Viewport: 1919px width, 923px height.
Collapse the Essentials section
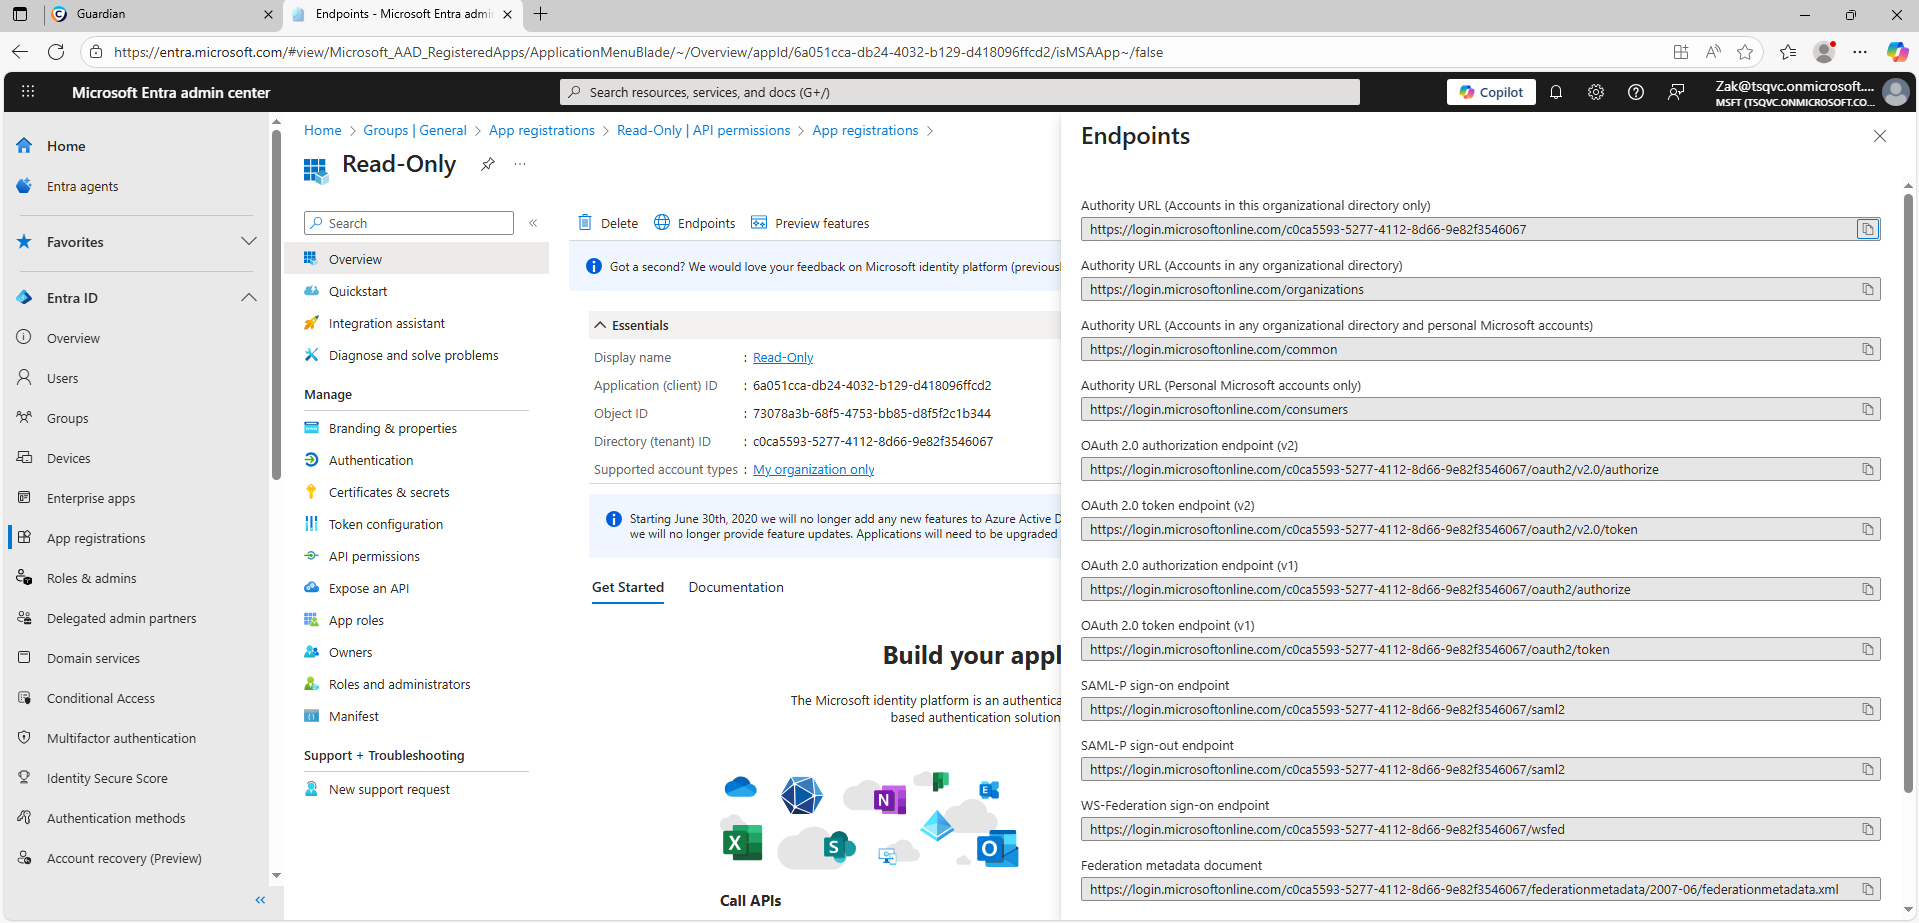tap(600, 325)
